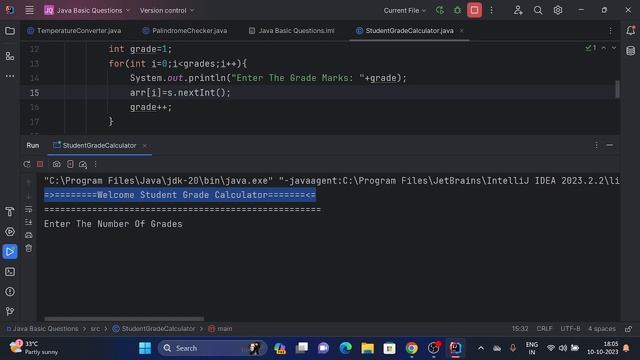640x360 pixels.
Task: Click the red Stop button in top toolbar
Action: (x=474, y=10)
